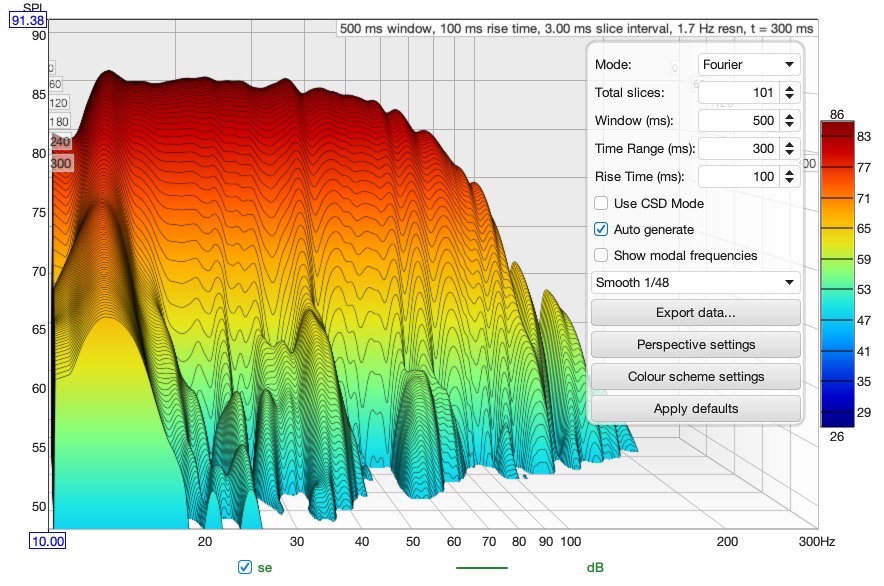884x586 pixels.
Task: Click the SPL colour scale bar
Action: pyautogui.click(x=837, y=274)
